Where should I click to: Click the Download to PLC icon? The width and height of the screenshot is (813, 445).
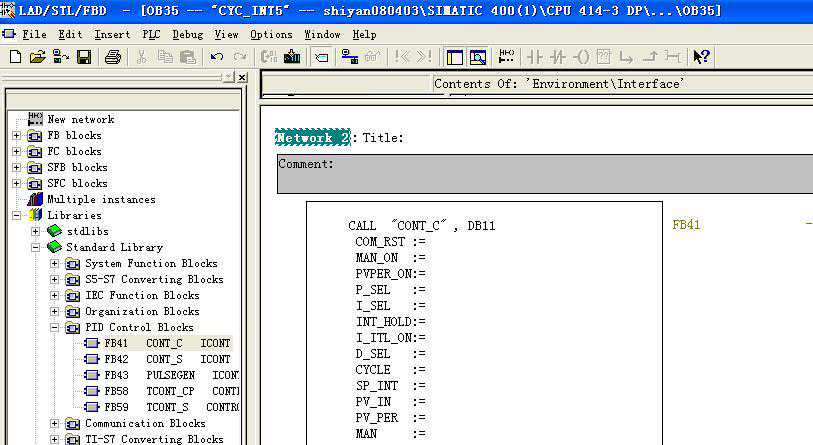pyautogui.click(x=292, y=57)
